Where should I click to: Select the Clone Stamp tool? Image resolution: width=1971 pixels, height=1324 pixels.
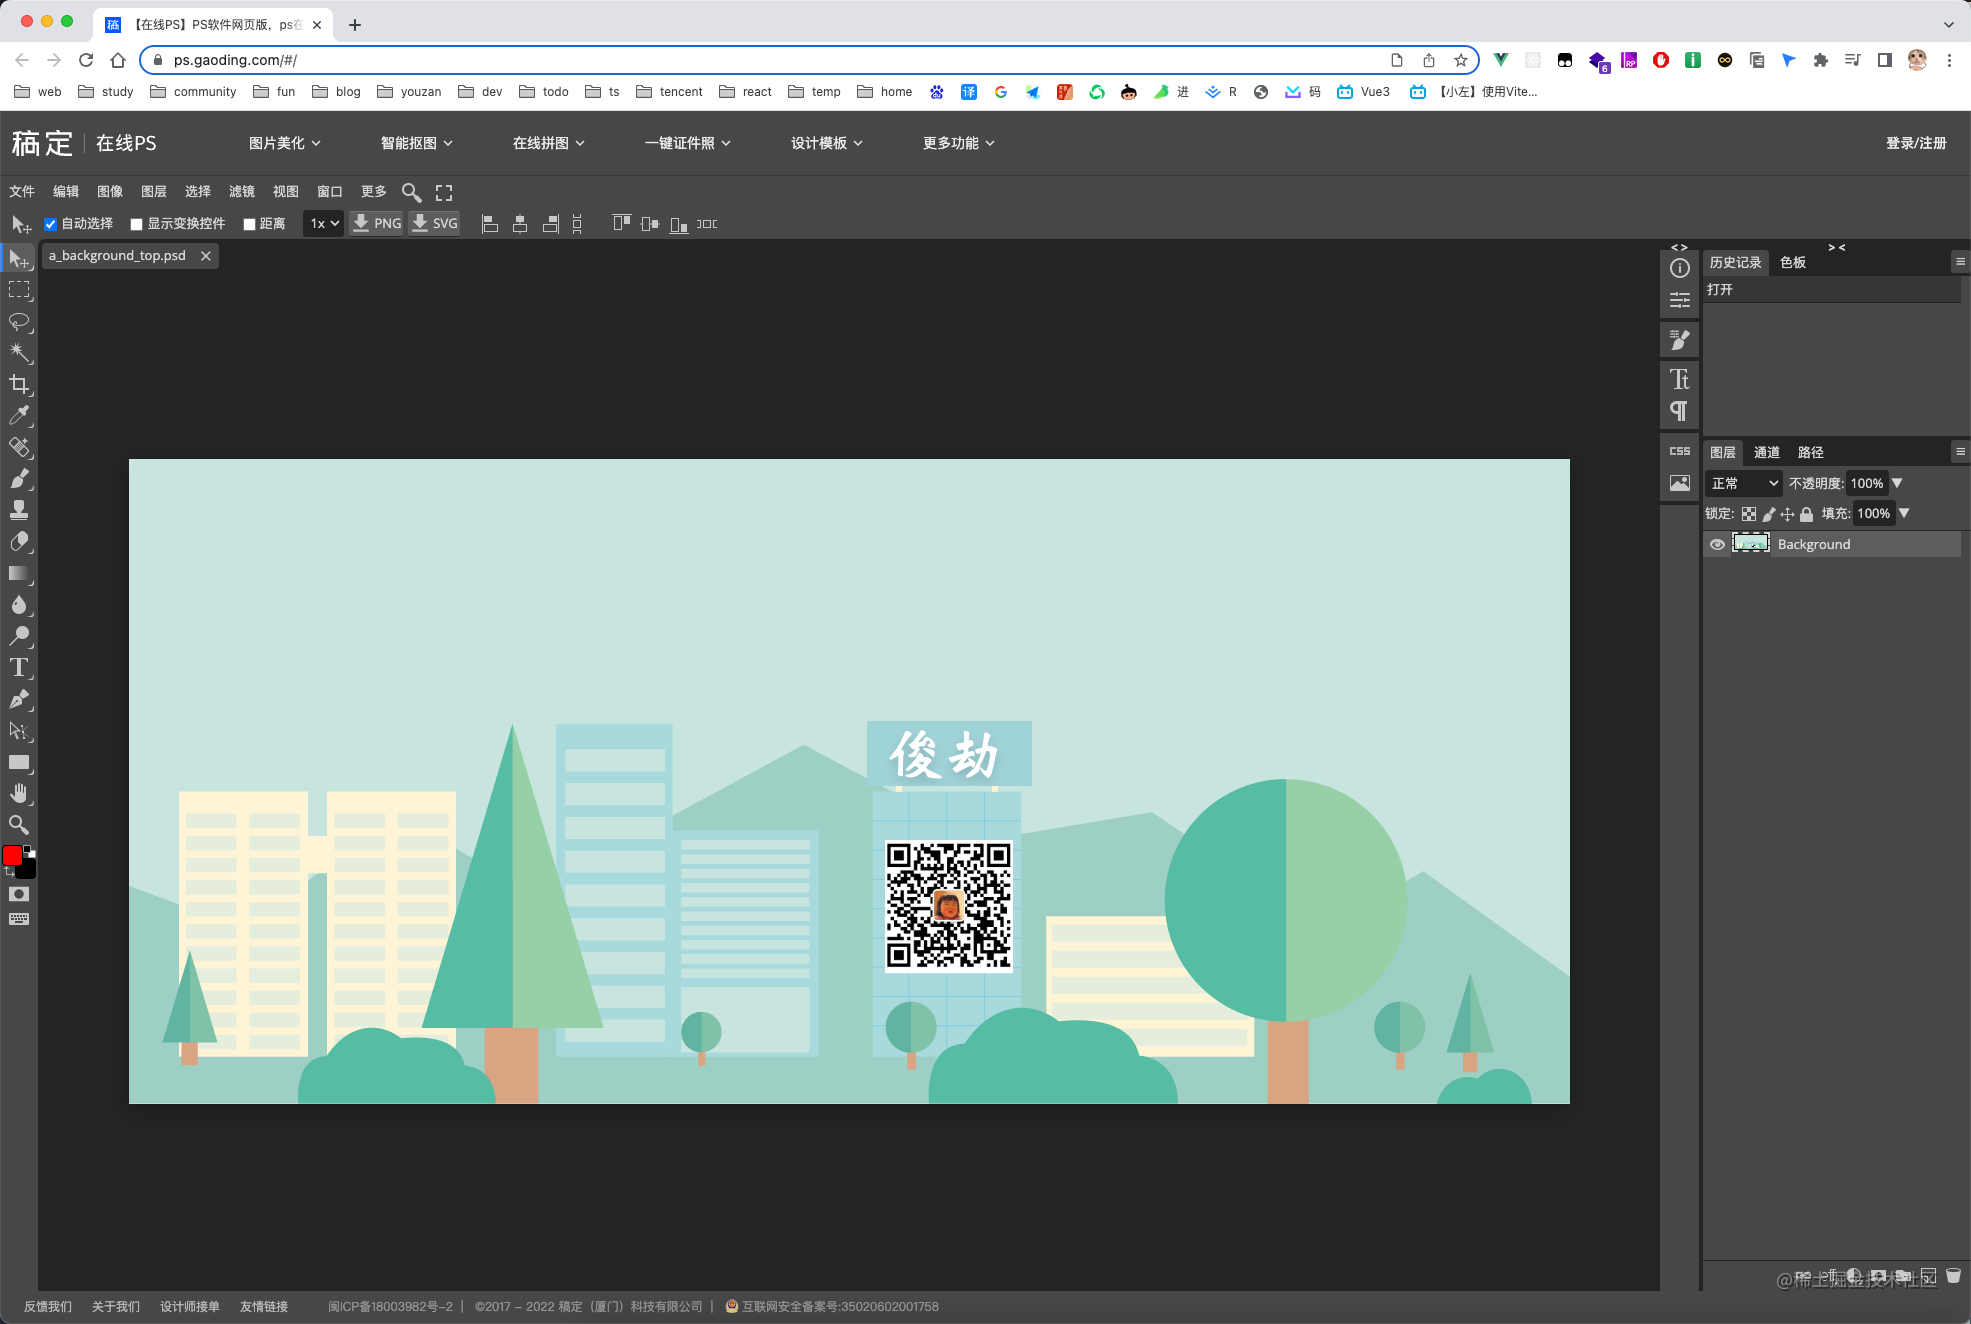19,510
